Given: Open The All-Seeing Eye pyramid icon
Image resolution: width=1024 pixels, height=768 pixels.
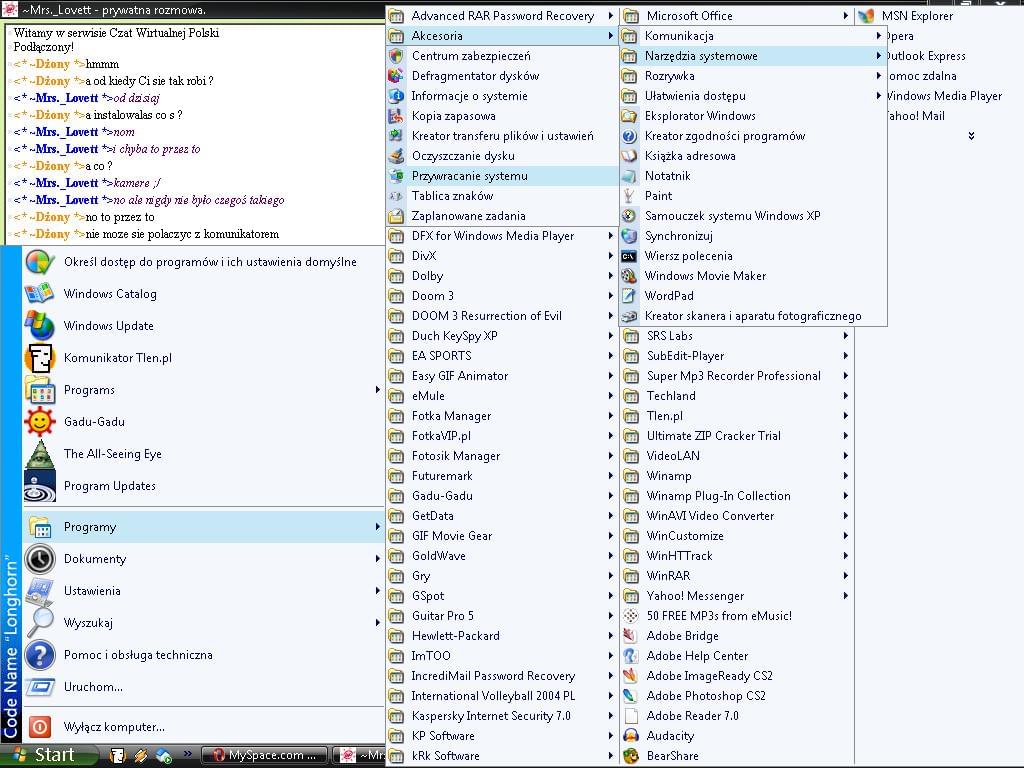Looking at the screenshot, I should coord(39,454).
